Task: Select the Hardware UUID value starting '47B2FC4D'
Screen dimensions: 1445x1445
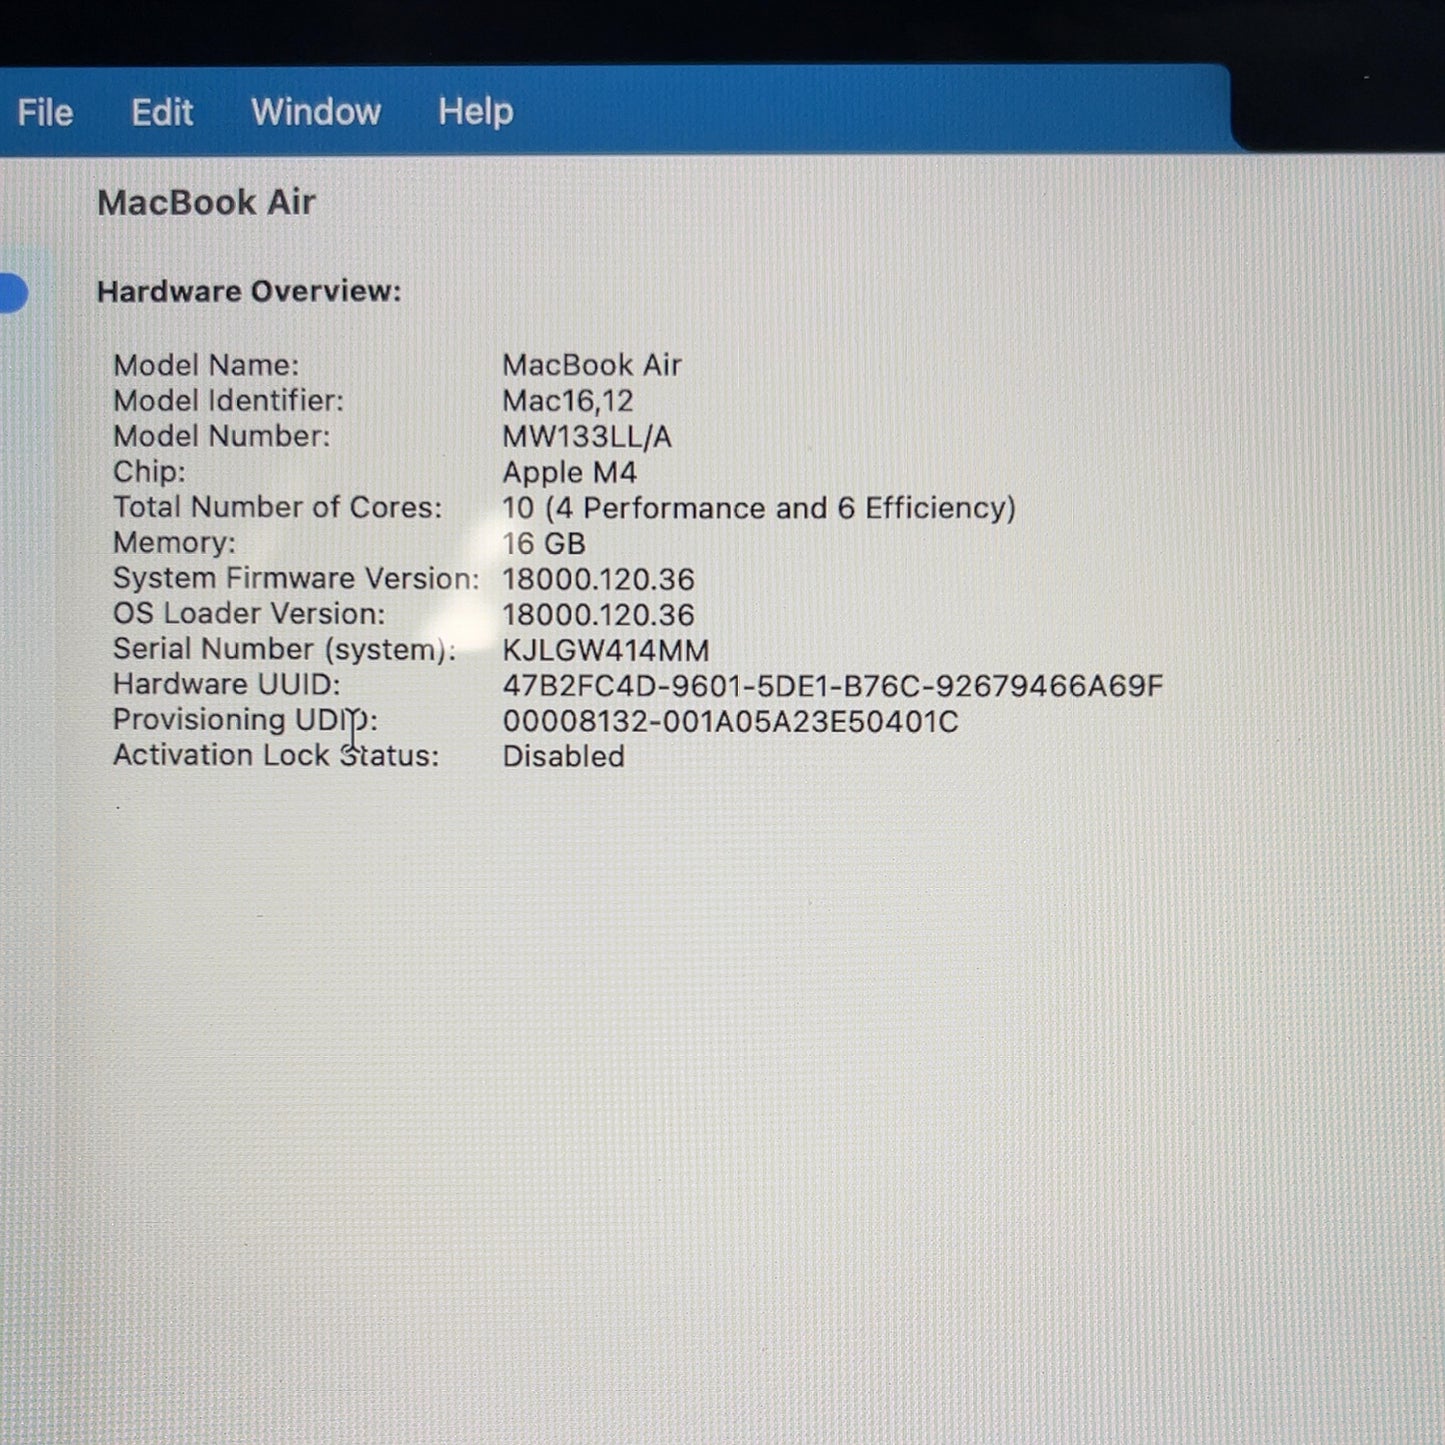Action: [833, 686]
